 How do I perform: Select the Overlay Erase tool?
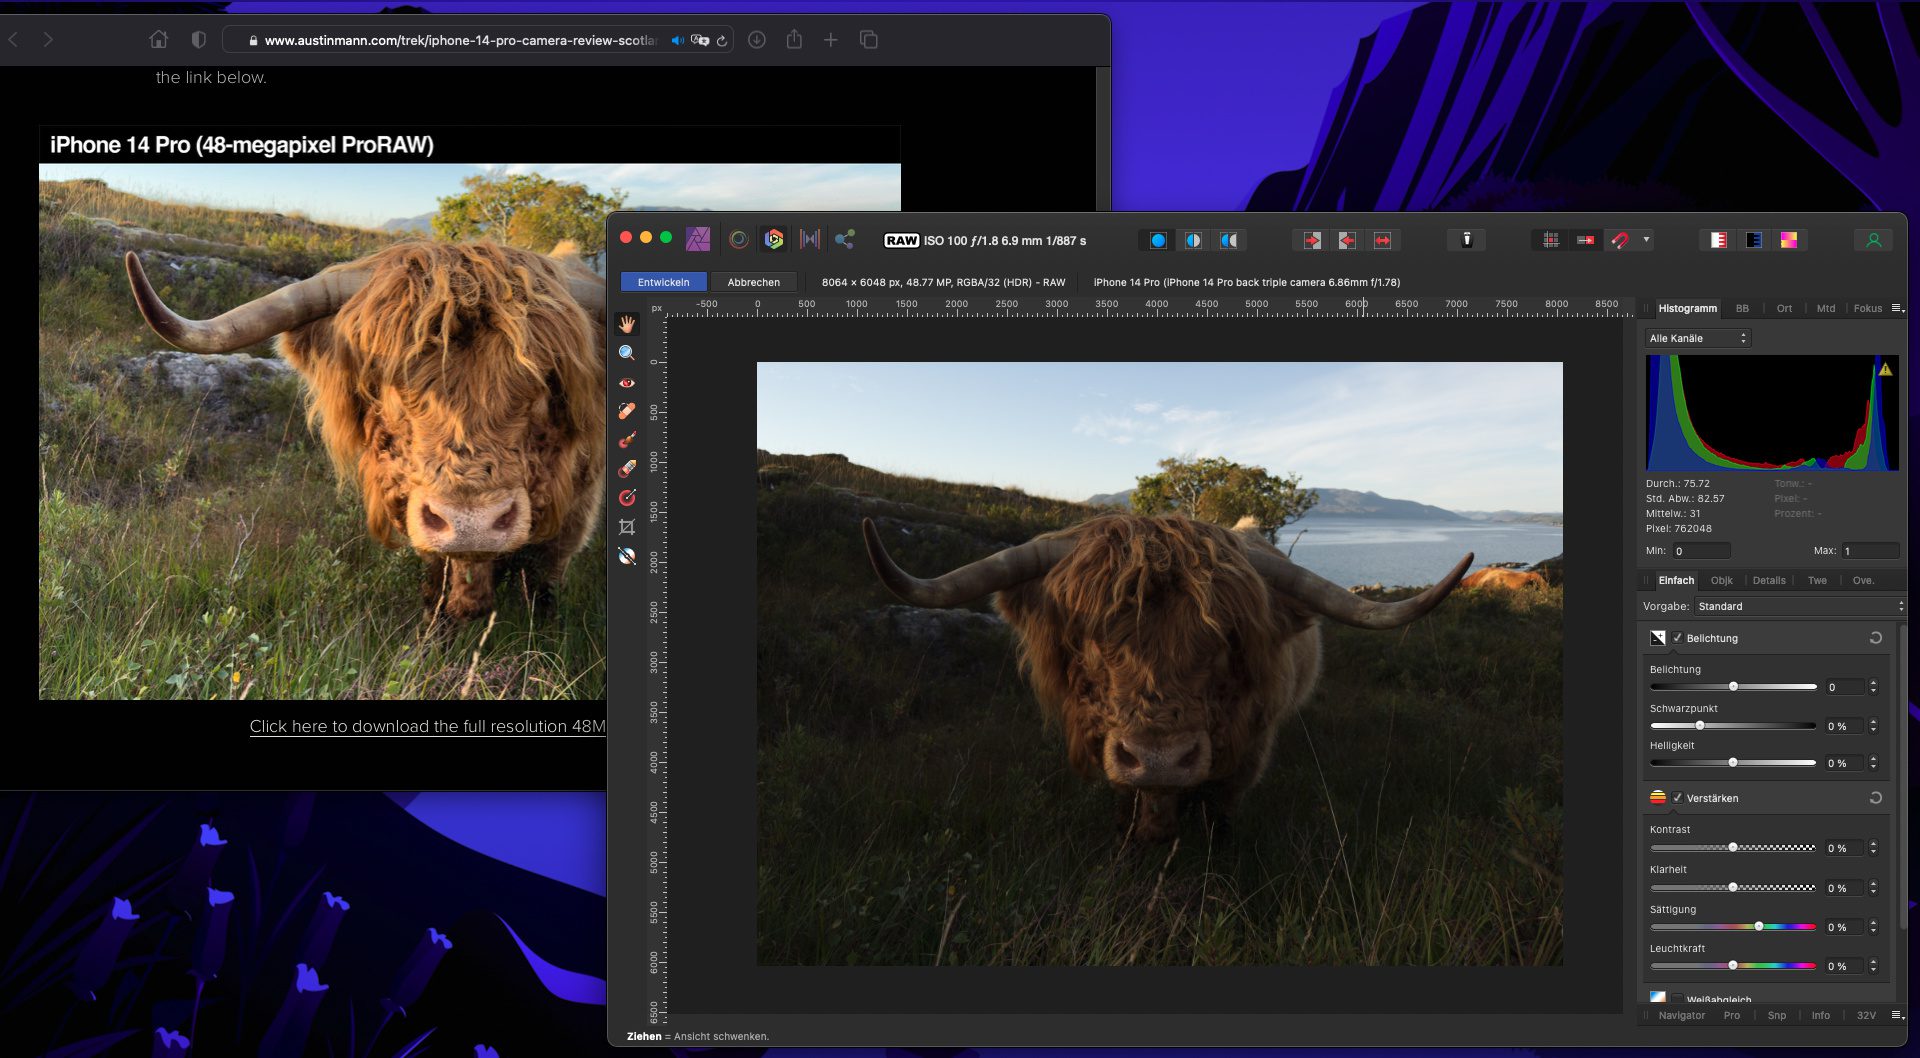(x=627, y=469)
